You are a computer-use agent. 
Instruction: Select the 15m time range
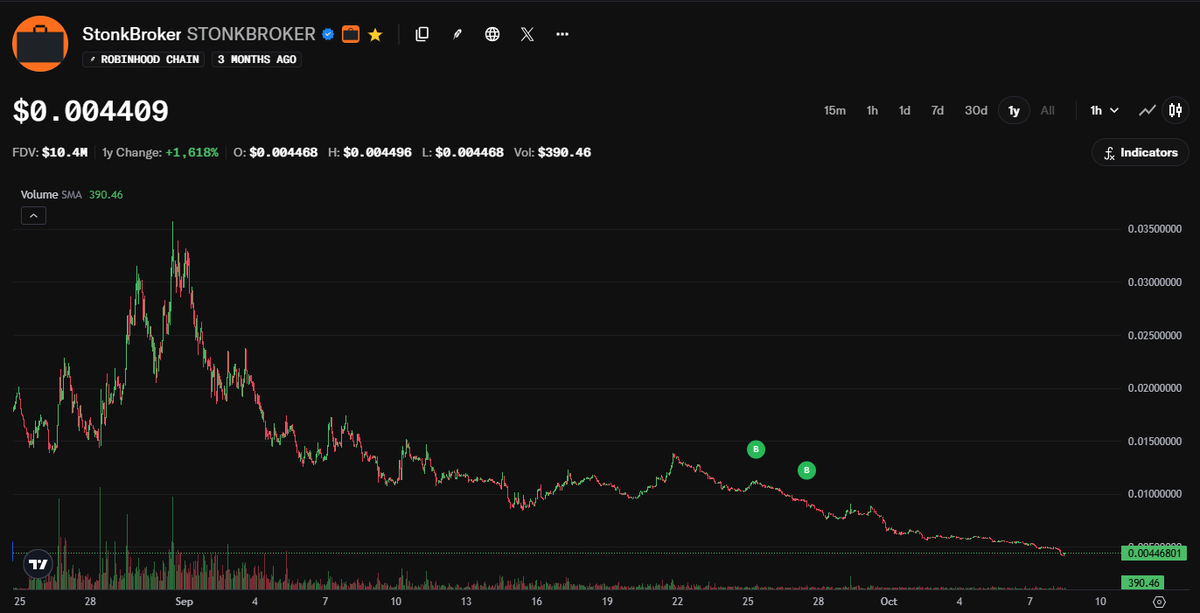[835, 110]
